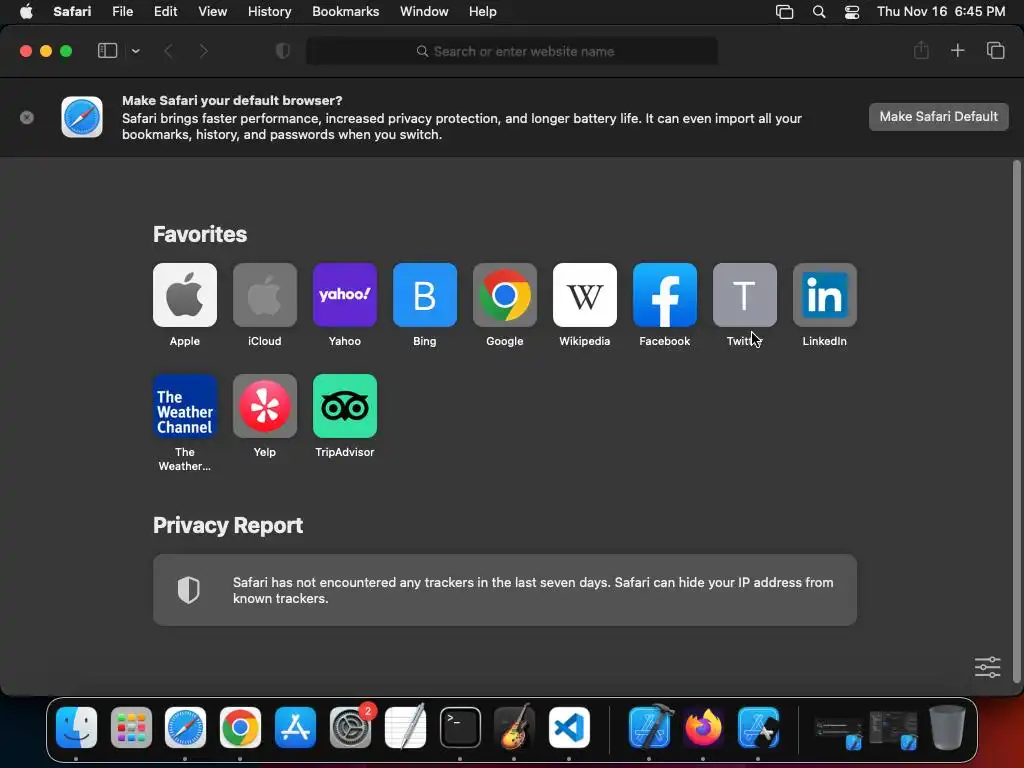This screenshot has width=1024, height=768.
Task: Open App Store from the Dock
Action: (x=295, y=727)
